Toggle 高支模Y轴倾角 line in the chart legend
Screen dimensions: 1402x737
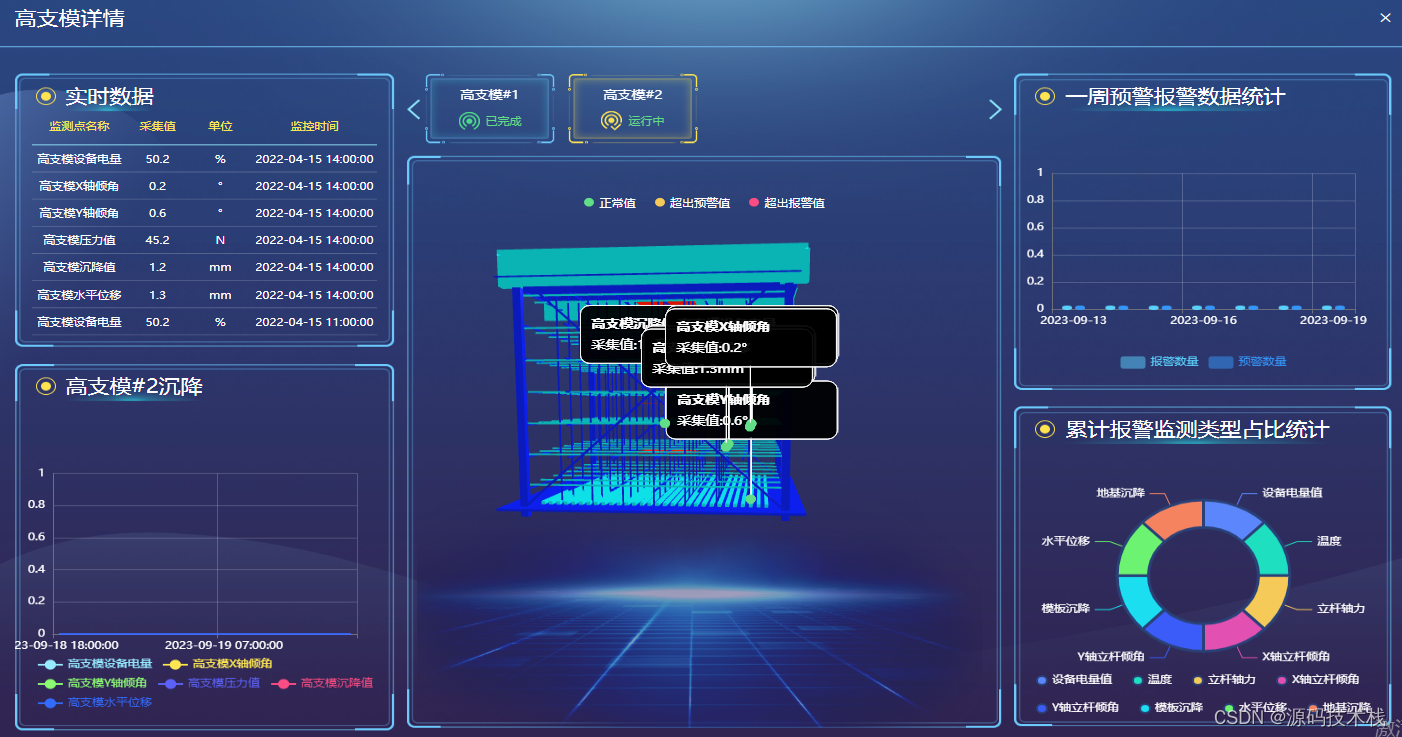point(92,683)
